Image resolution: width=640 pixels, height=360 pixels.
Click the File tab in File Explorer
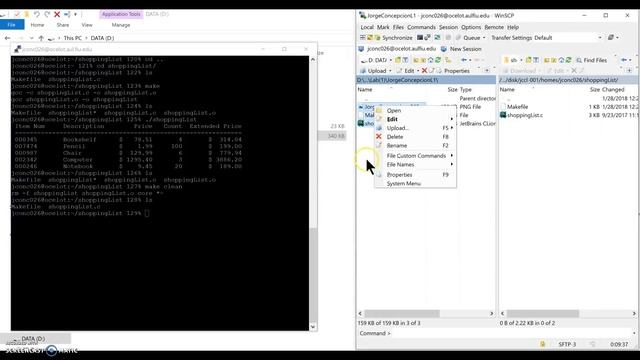11,25
